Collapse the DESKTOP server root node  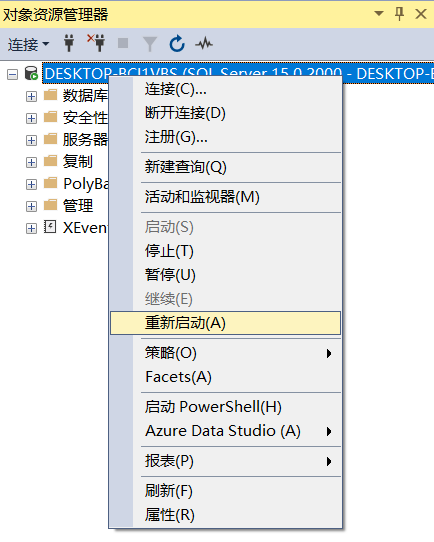click(12, 74)
